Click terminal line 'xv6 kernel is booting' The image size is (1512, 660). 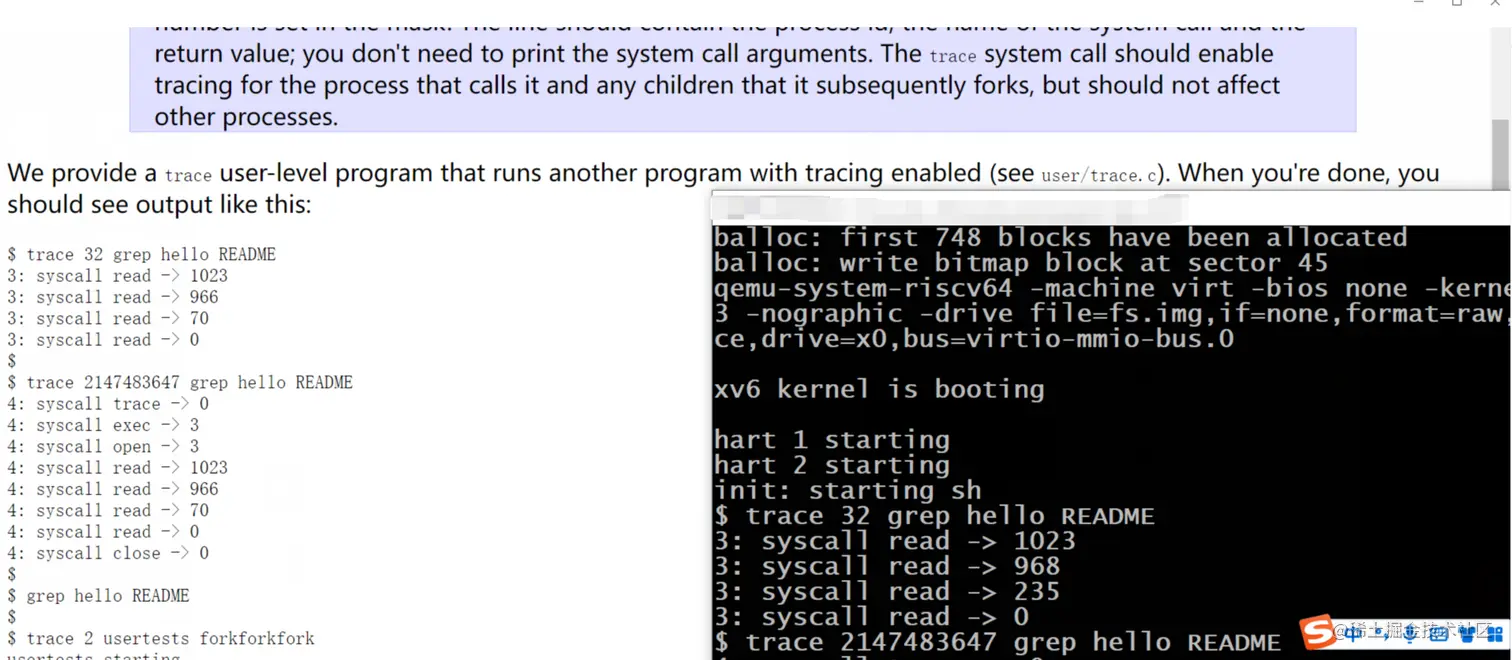(x=879, y=389)
